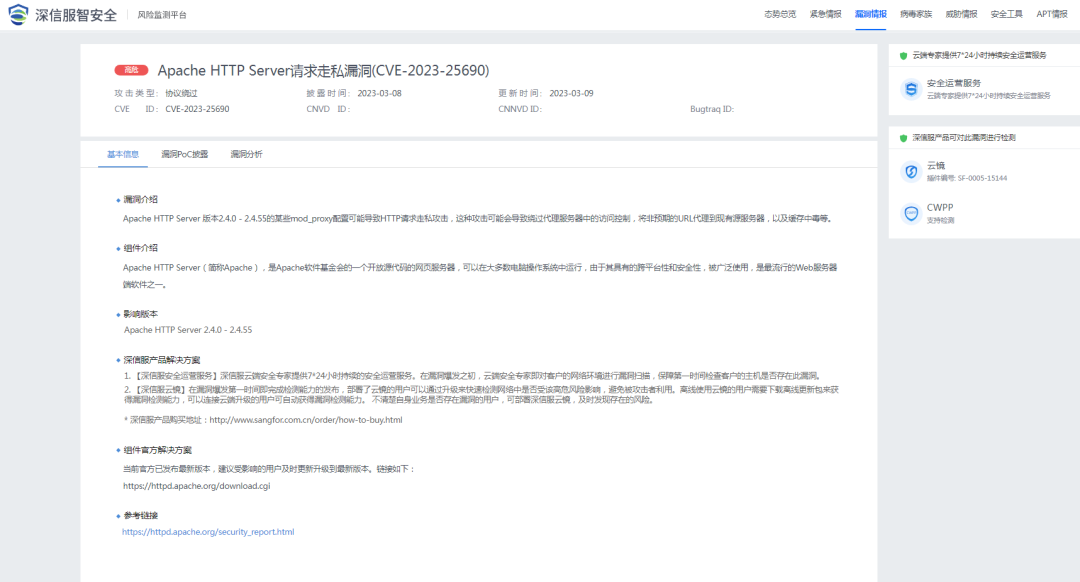The width and height of the screenshot is (1080, 582).
Task: Click the 组件介绍 section heading
Action: (141, 248)
